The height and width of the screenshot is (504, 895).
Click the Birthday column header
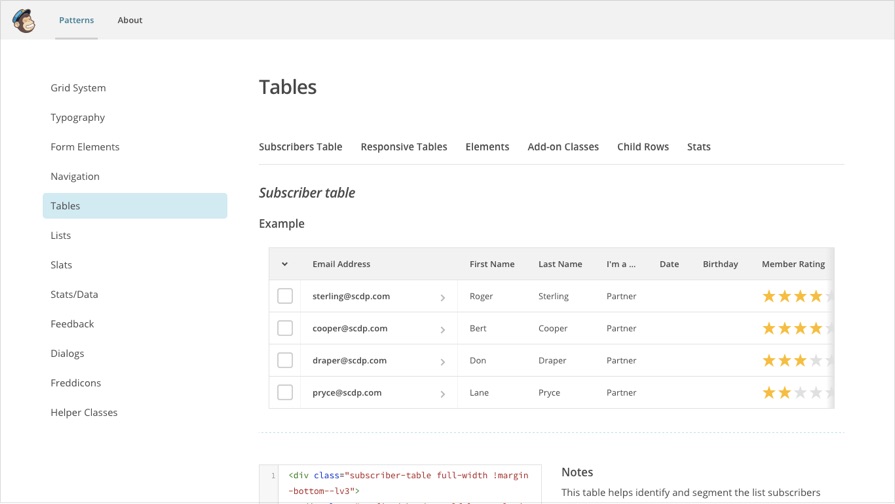coord(720,264)
